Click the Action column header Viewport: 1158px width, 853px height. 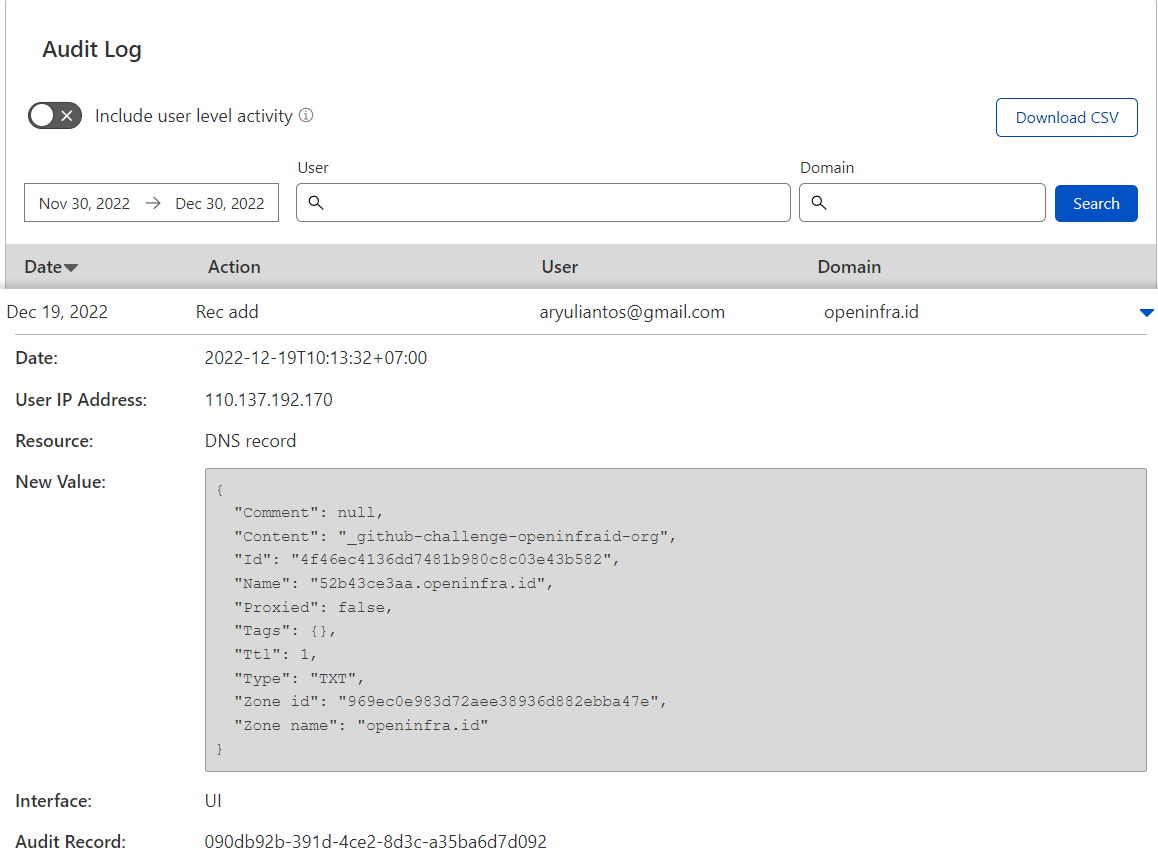[234, 267]
